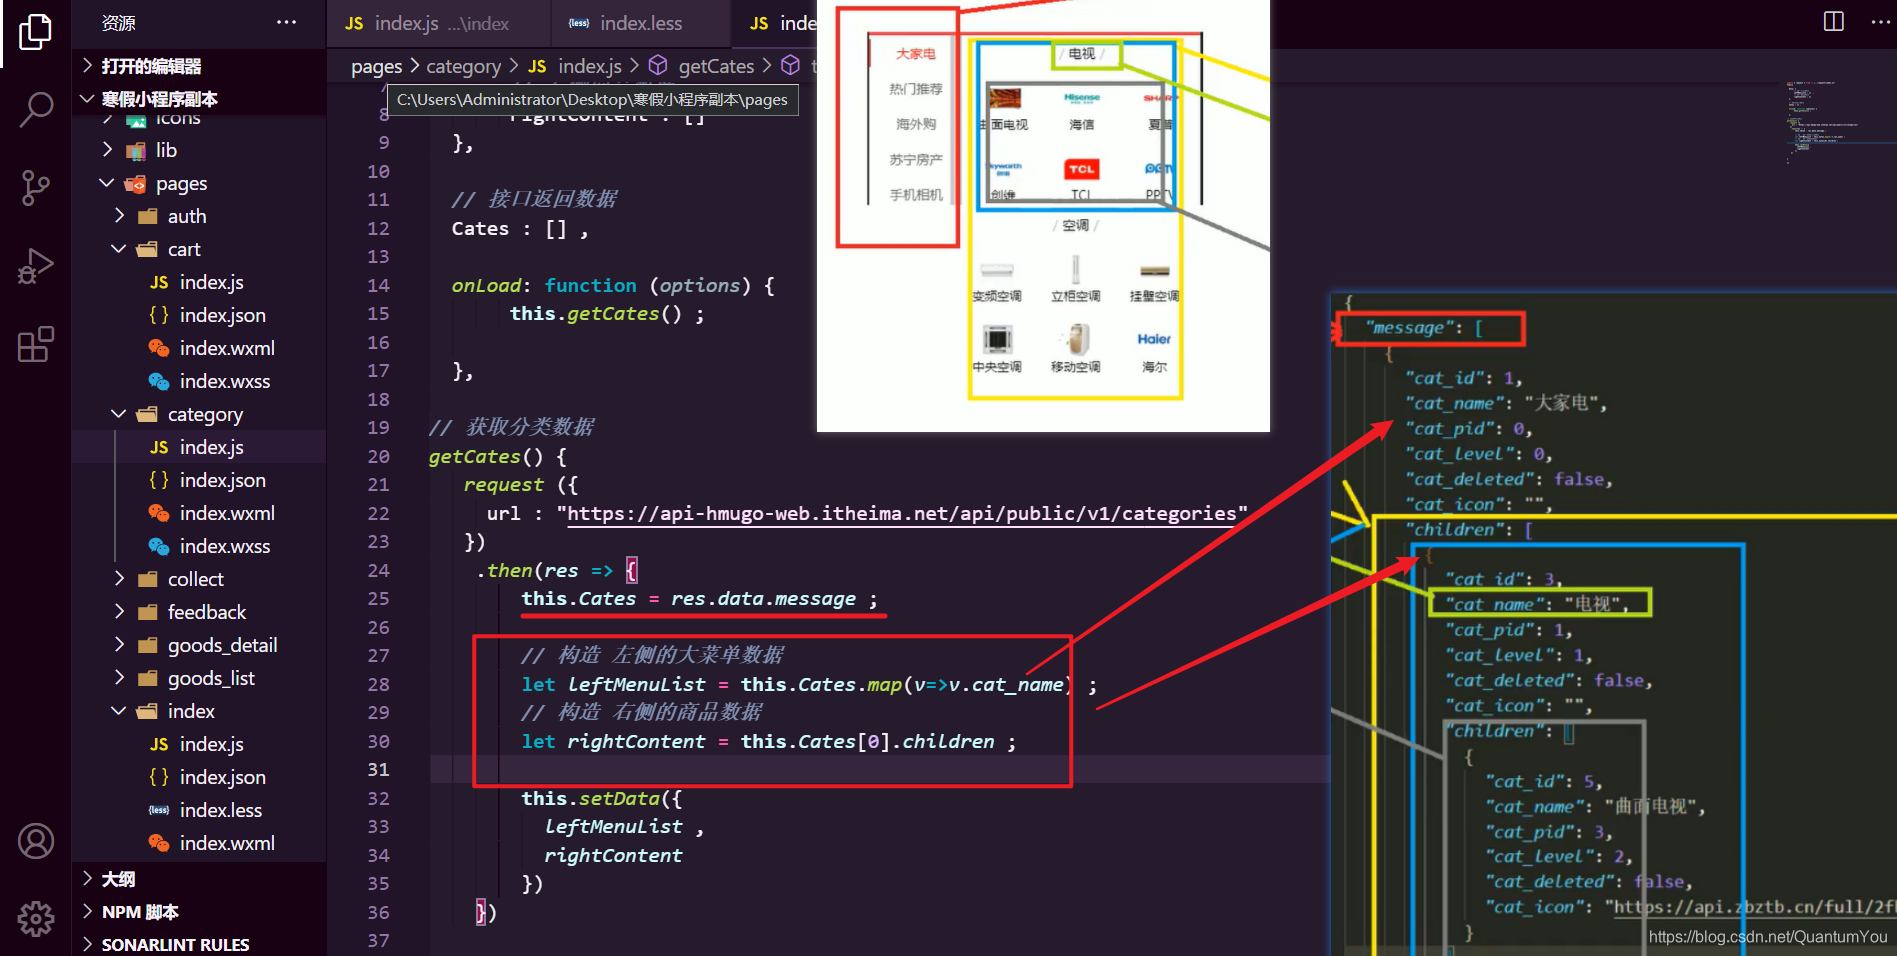Open index.js under cart folder
This screenshot has width=1897, height=956.
click(x=198, y=282)
